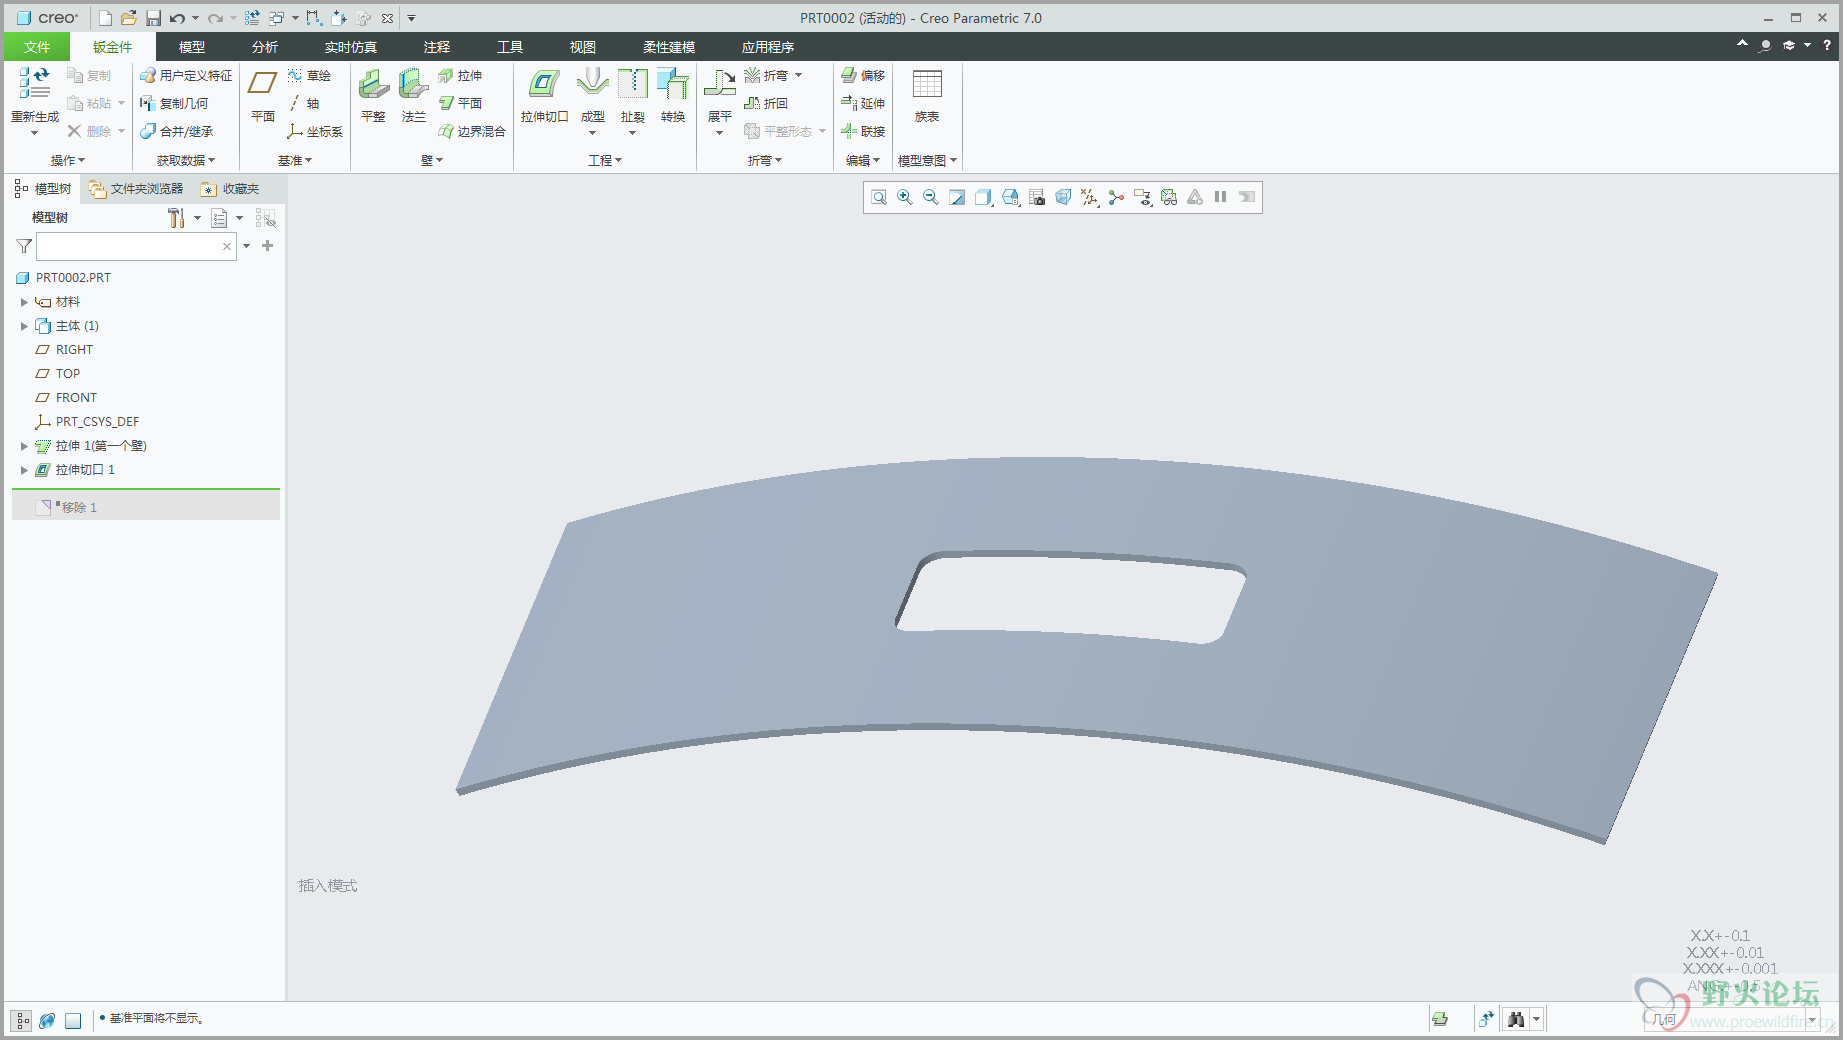Select the Extruded Cut (拉伸切口) tool
Screen dimensions: 1843x1040
(x=544, y=97)
